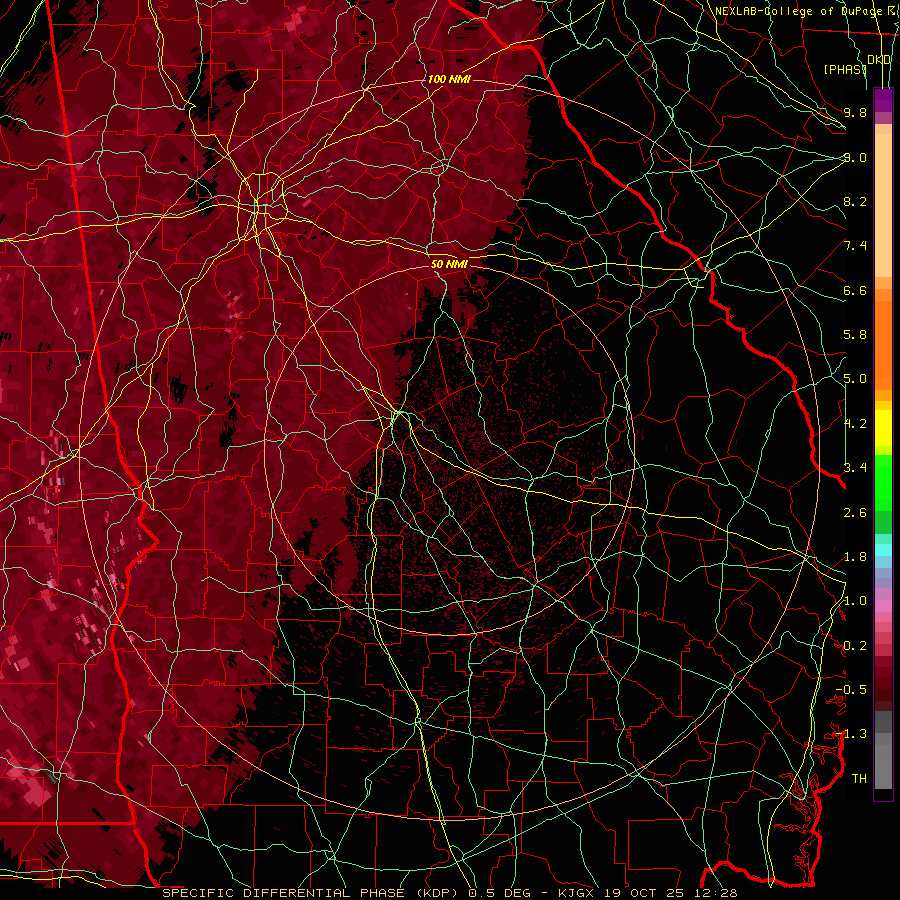Image resolution: width=900 pixels, height=900 pixels.
Task: Click the 5.8 legend value
Action: (855, 335)
